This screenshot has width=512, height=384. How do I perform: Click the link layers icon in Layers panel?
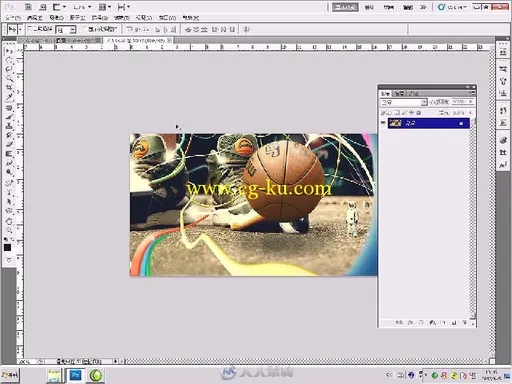[x=399, y=323]
